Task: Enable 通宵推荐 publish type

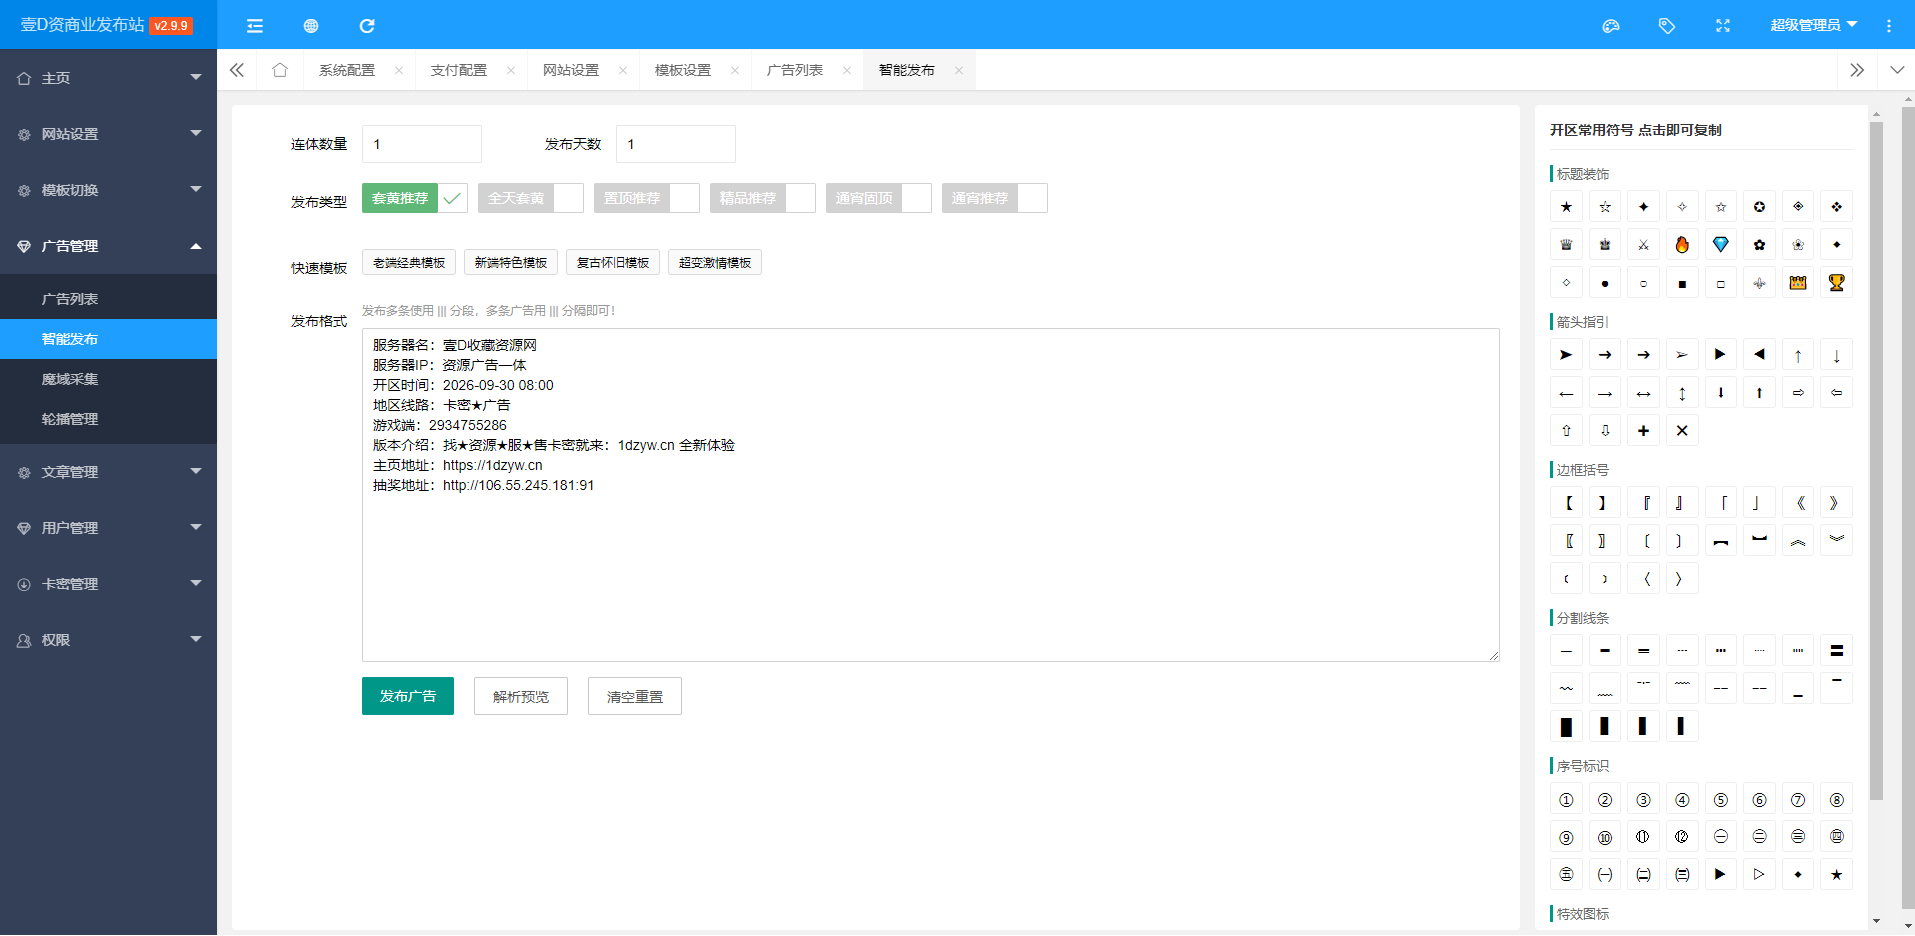Action: point(994,198)
